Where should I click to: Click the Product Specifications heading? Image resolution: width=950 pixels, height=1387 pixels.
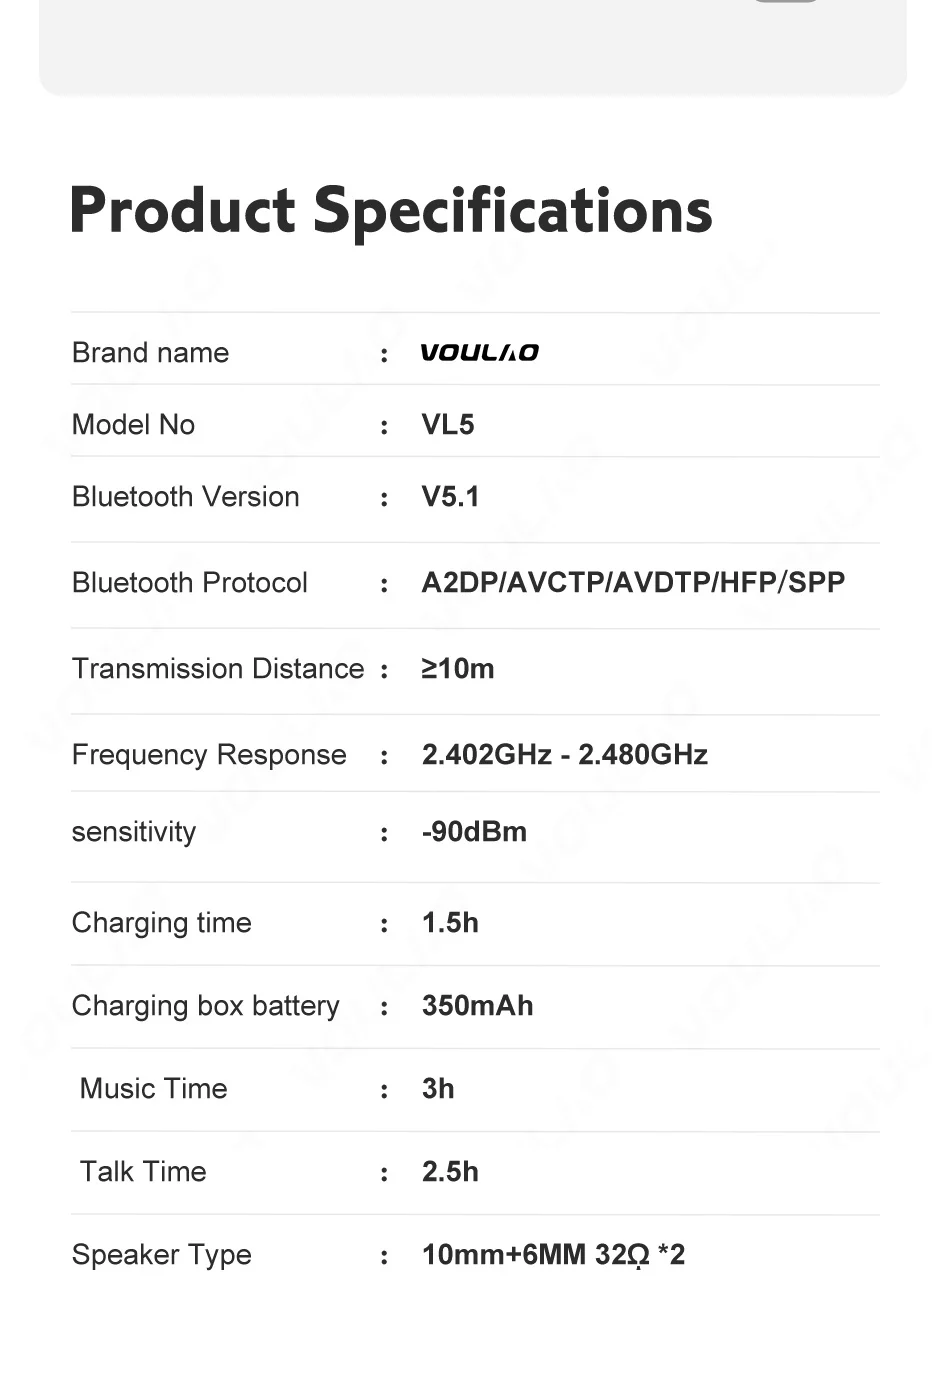pyautogui.click(x=391, y=212)
